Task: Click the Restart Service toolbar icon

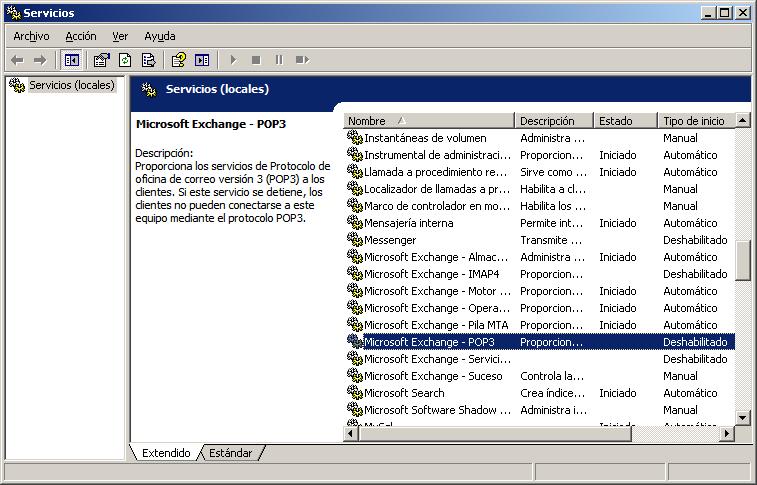Action: click(302, 60)
